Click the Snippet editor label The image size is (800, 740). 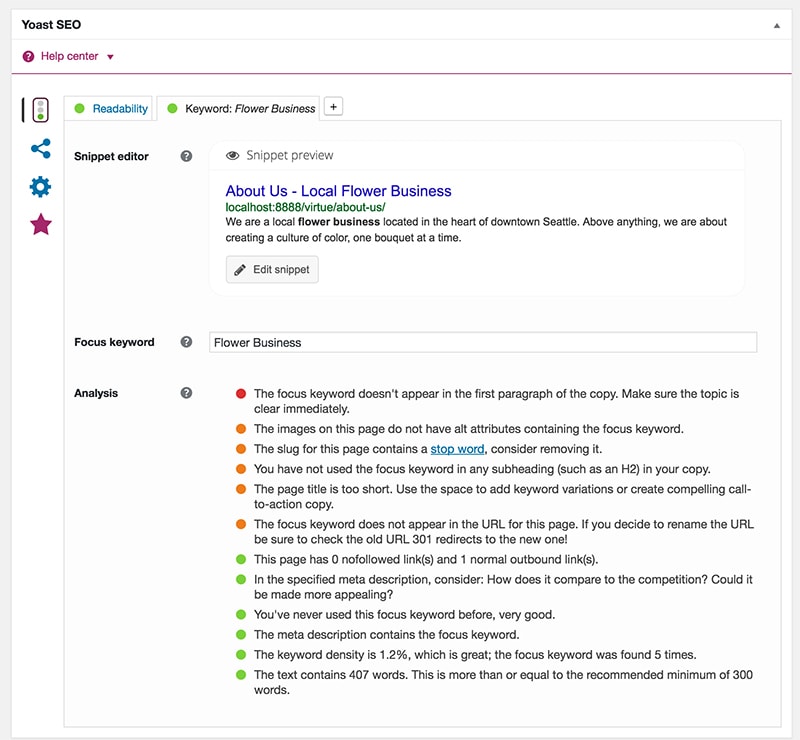(x=111, y=156)
